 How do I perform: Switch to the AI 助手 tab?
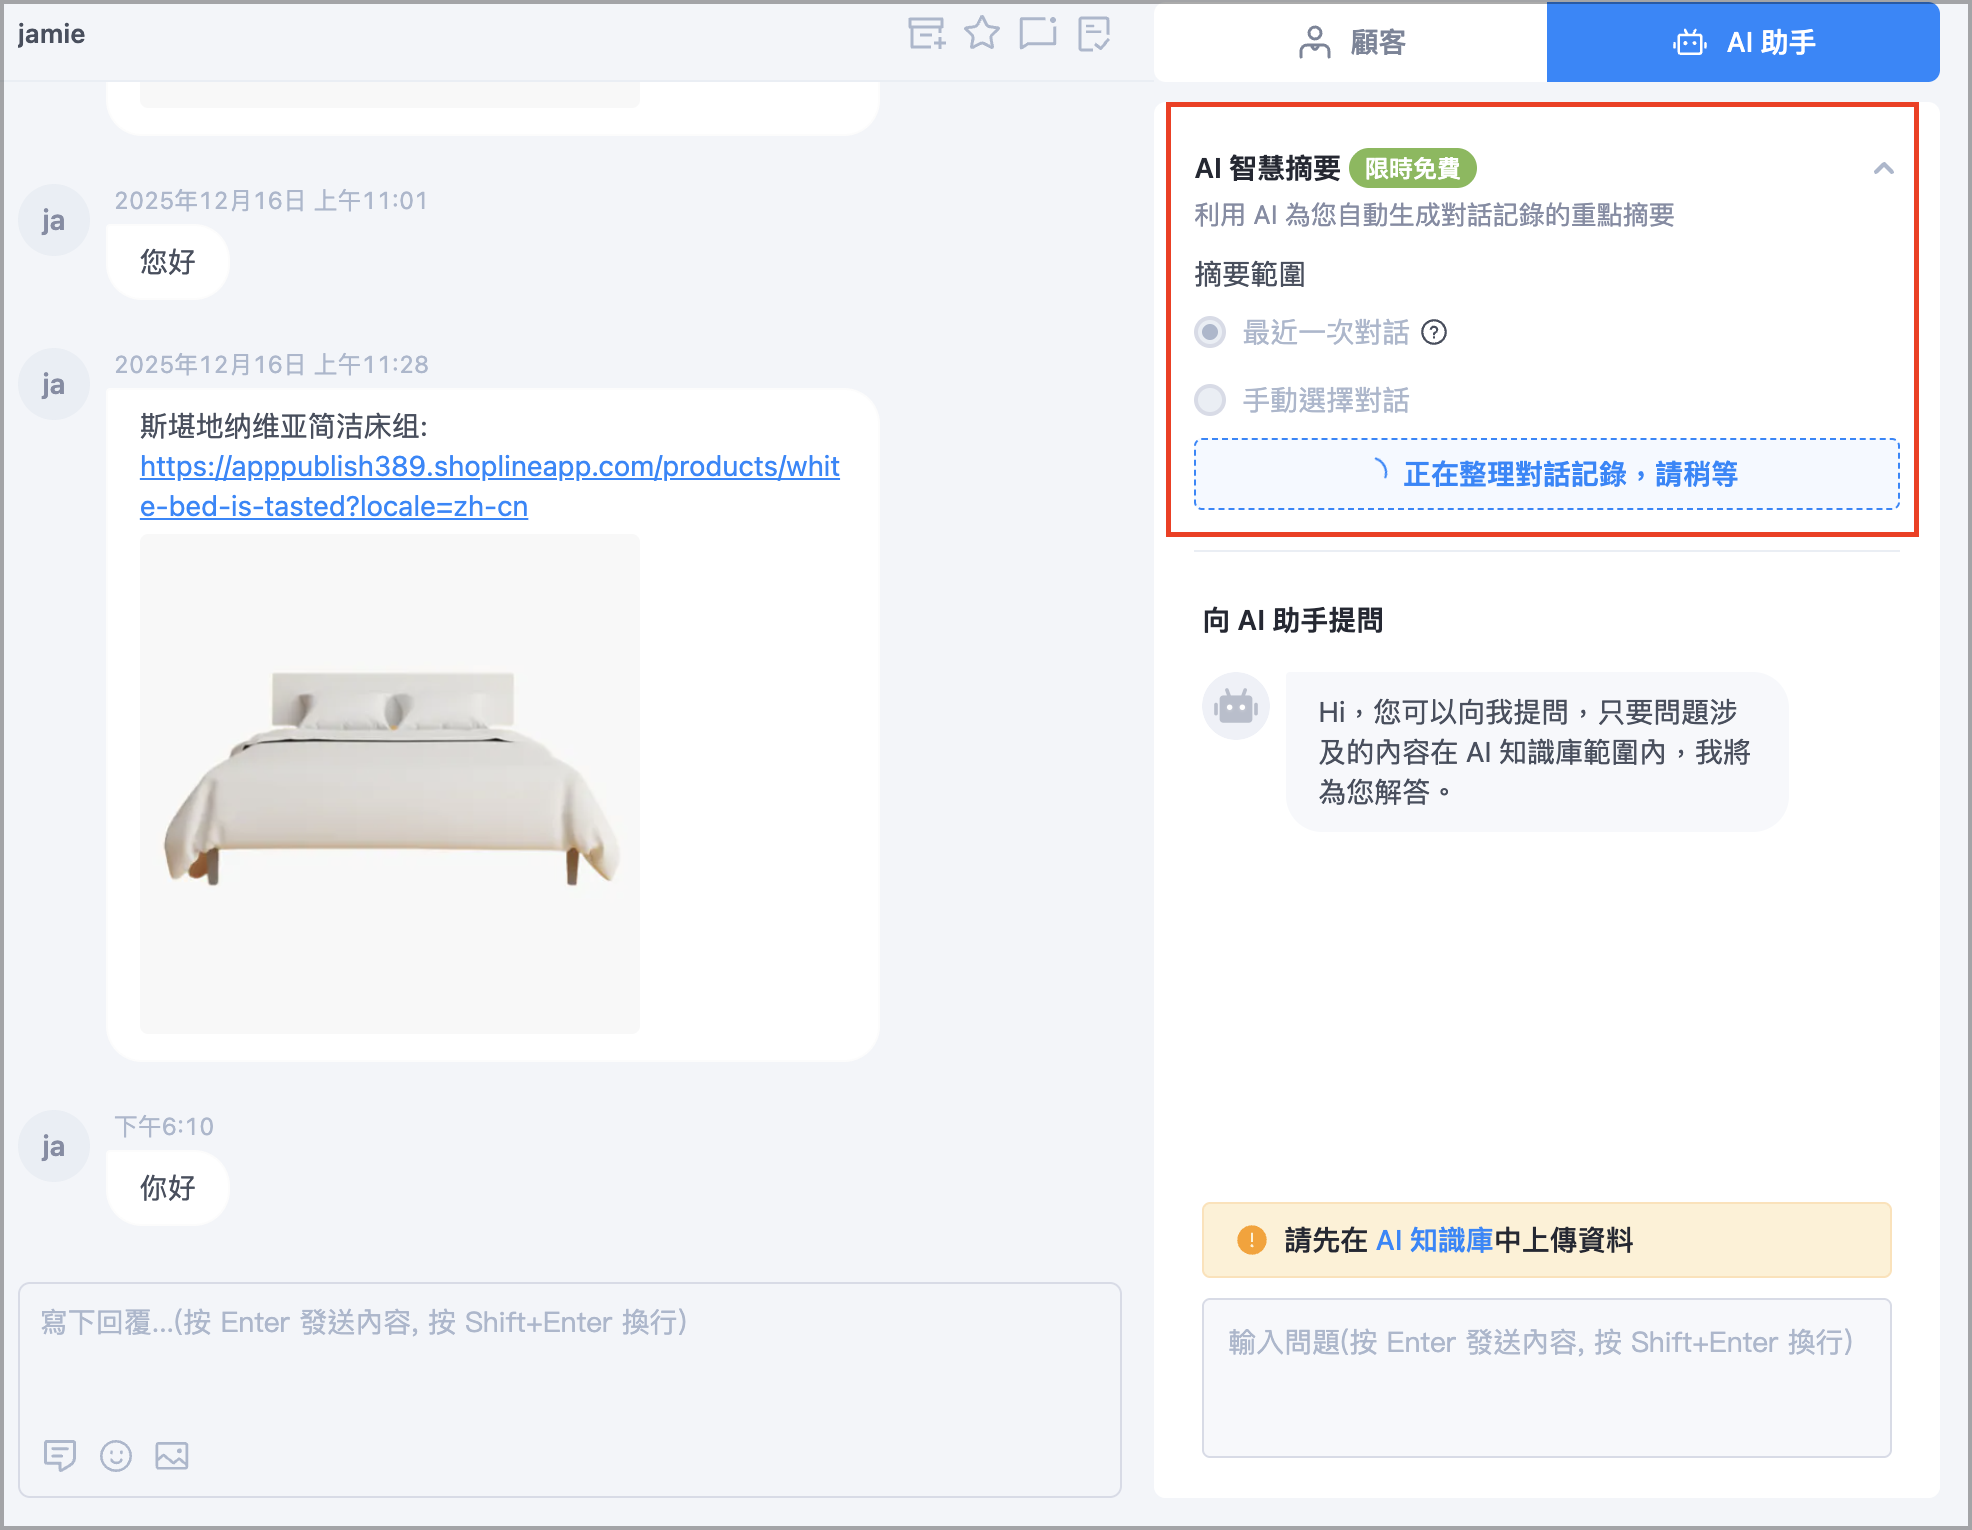(x=1743, y=42)
